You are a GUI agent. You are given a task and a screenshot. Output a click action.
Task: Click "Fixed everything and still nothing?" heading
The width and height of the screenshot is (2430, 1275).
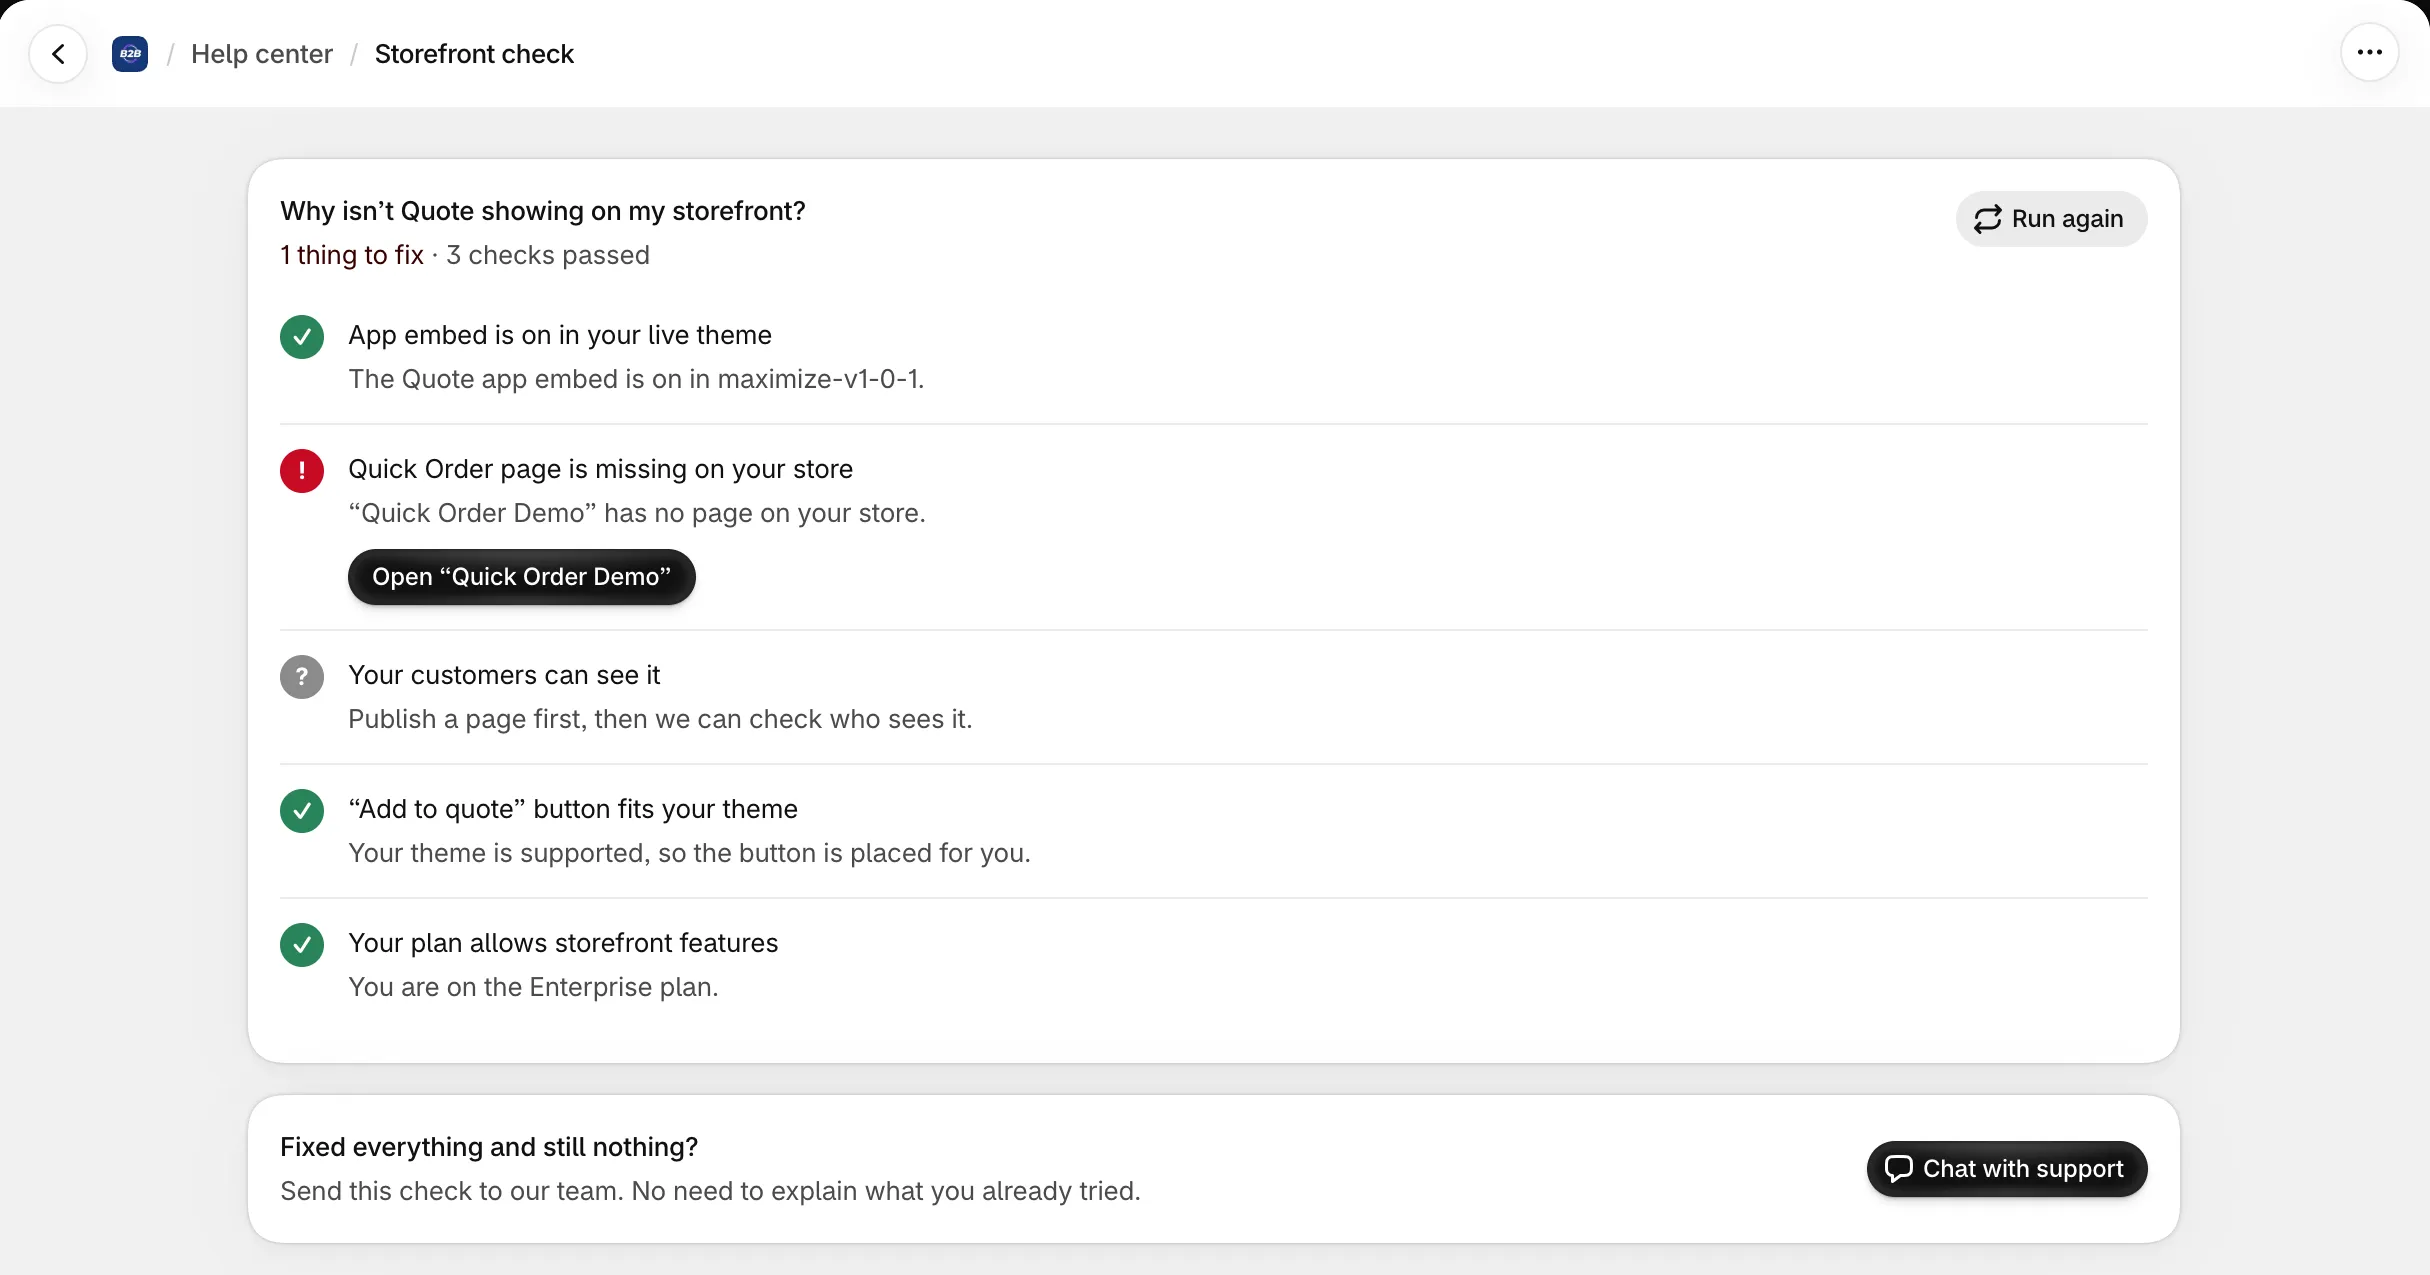489,1147
